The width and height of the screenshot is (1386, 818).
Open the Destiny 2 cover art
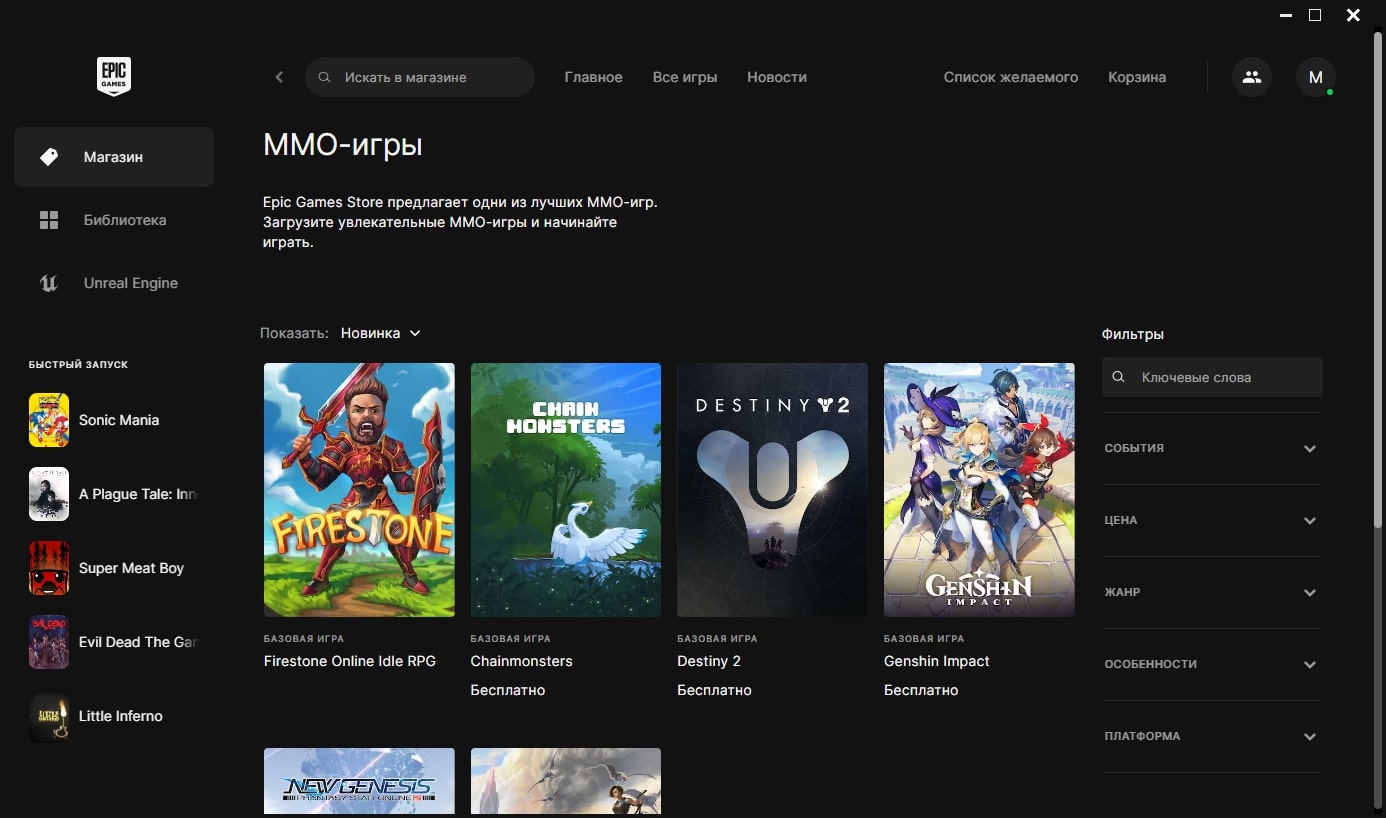click(x=772, y=490)
